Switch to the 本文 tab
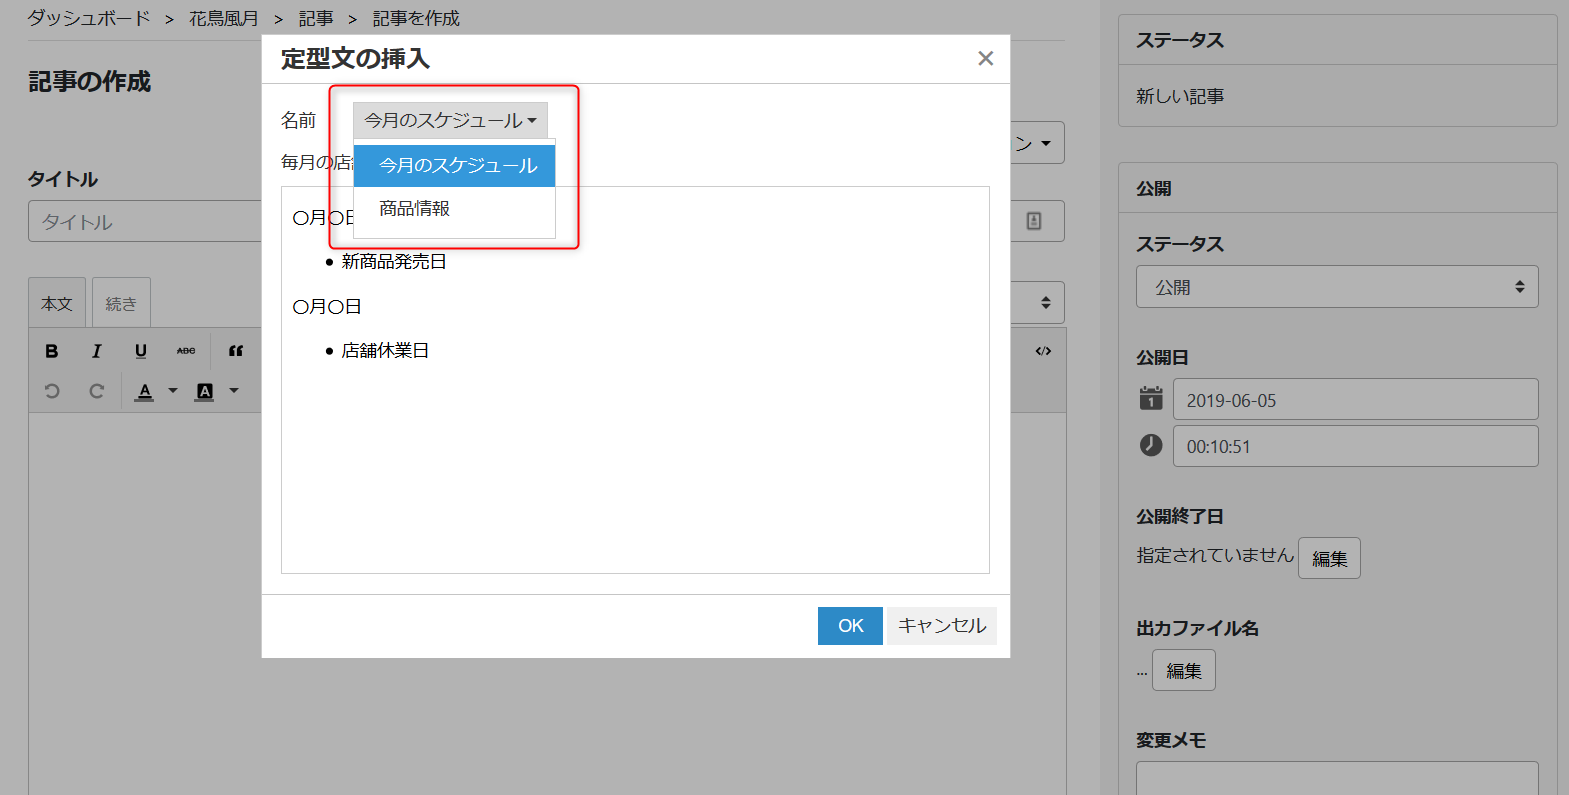1569x795 pixels. (x=57, y=303)
